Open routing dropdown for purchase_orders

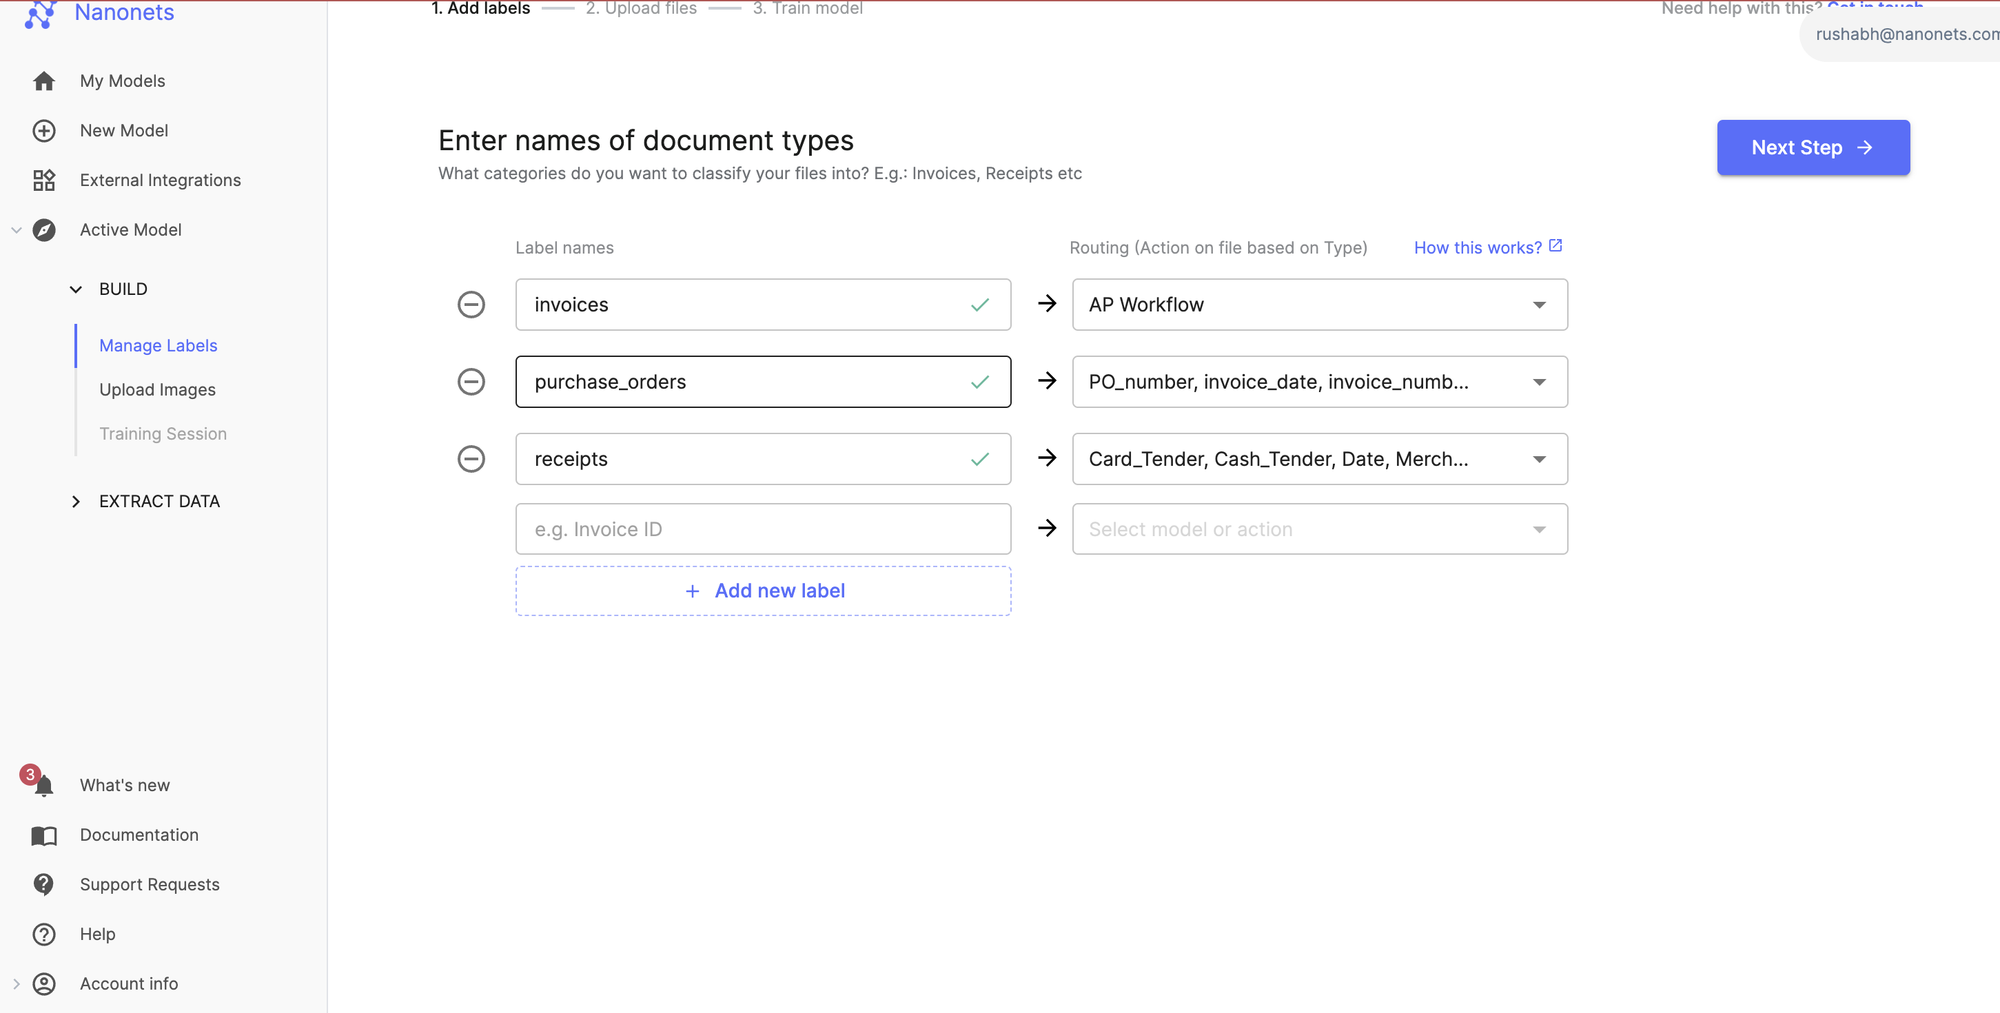pos(1538,381)
